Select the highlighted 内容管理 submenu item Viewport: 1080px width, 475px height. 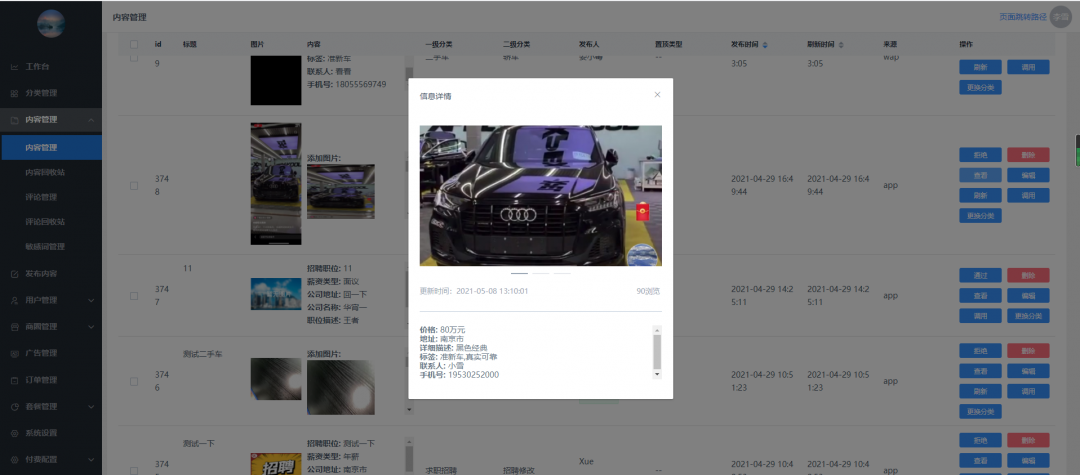point(51,147)
